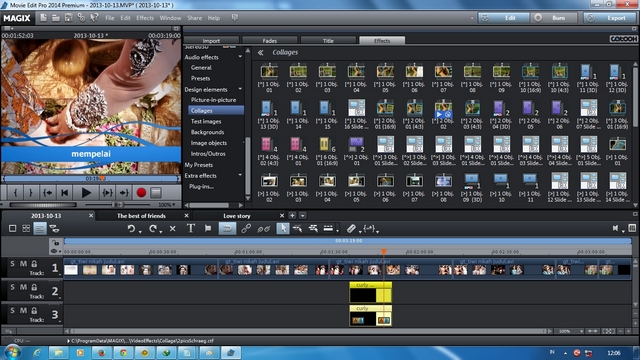Click the set marker flag icon

point(208,229)
